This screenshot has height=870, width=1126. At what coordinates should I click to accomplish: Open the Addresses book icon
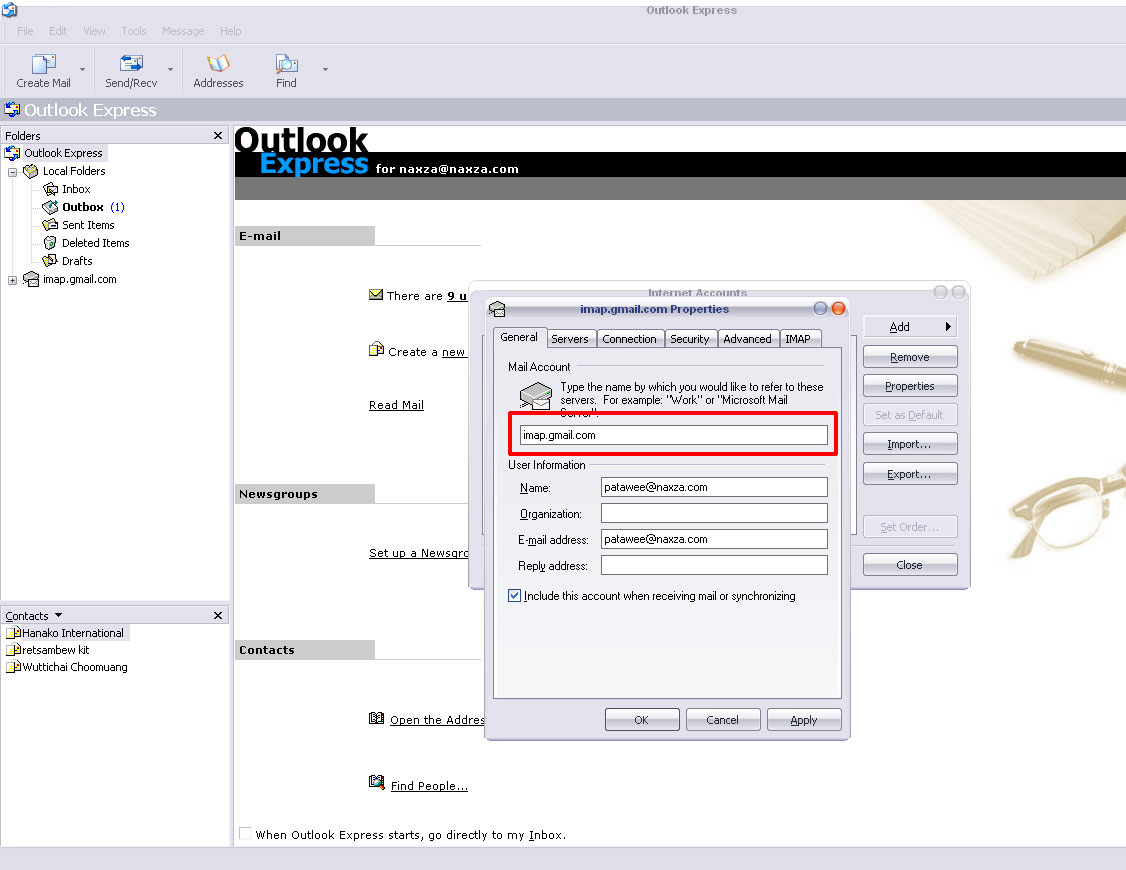click(218, 65)
